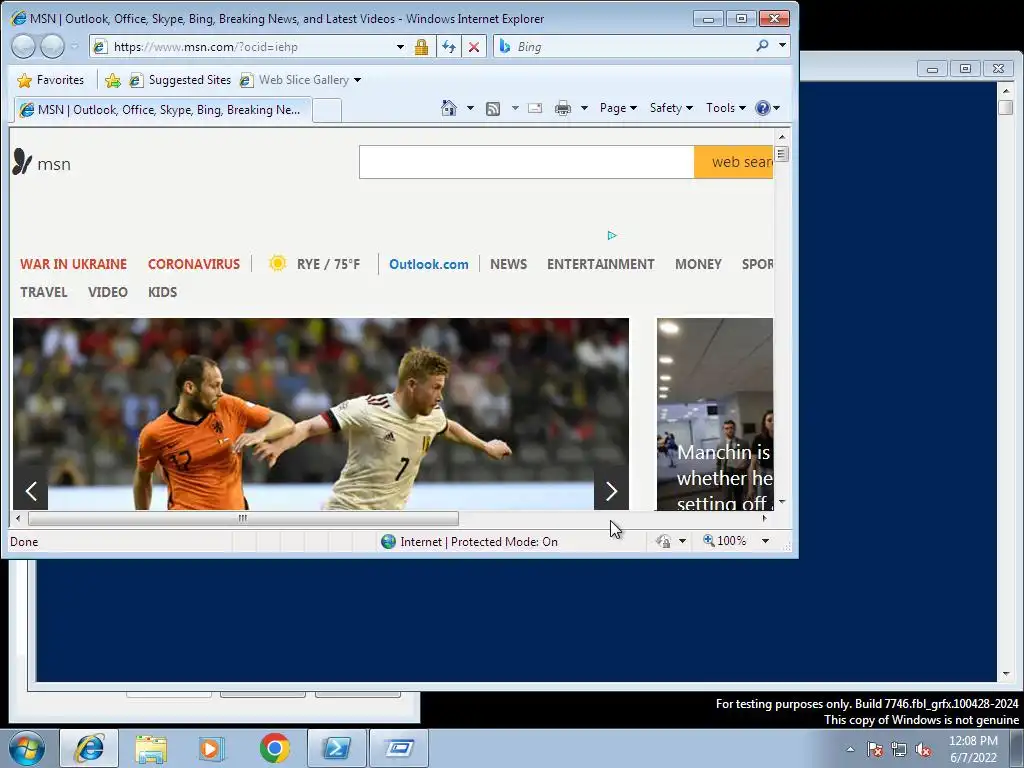Show hidden tray icons arrow
Image resolution: width=1024 pixels, height=768 pixels.
coord(850,749)
